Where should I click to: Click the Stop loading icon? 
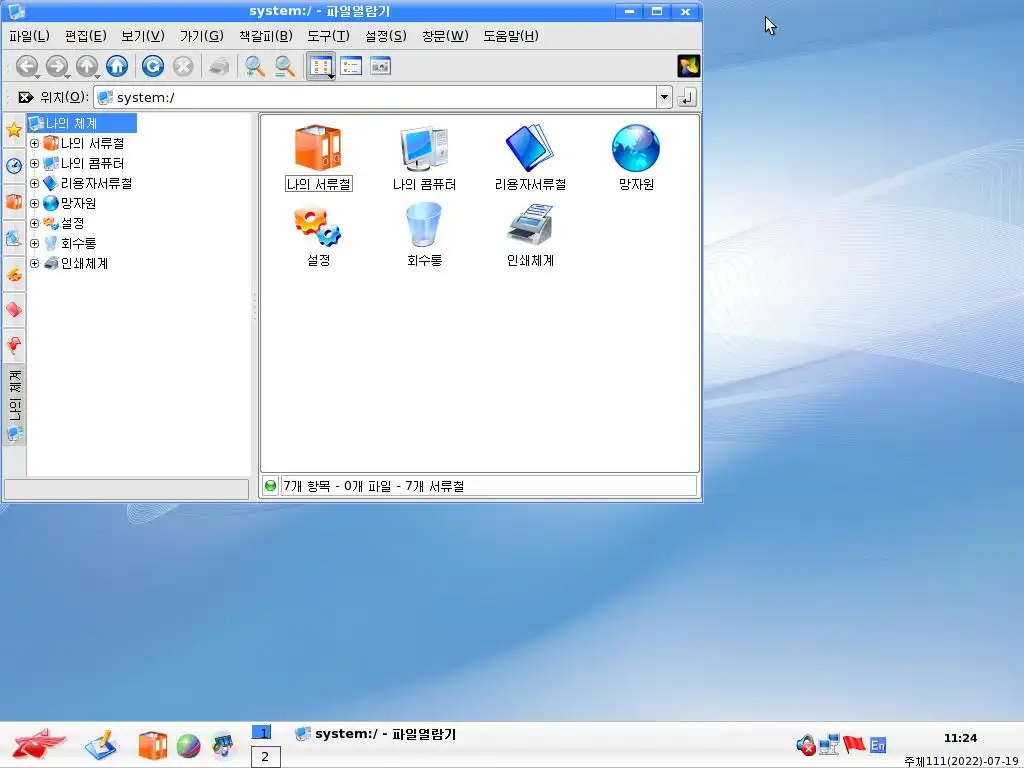(183, 66)
